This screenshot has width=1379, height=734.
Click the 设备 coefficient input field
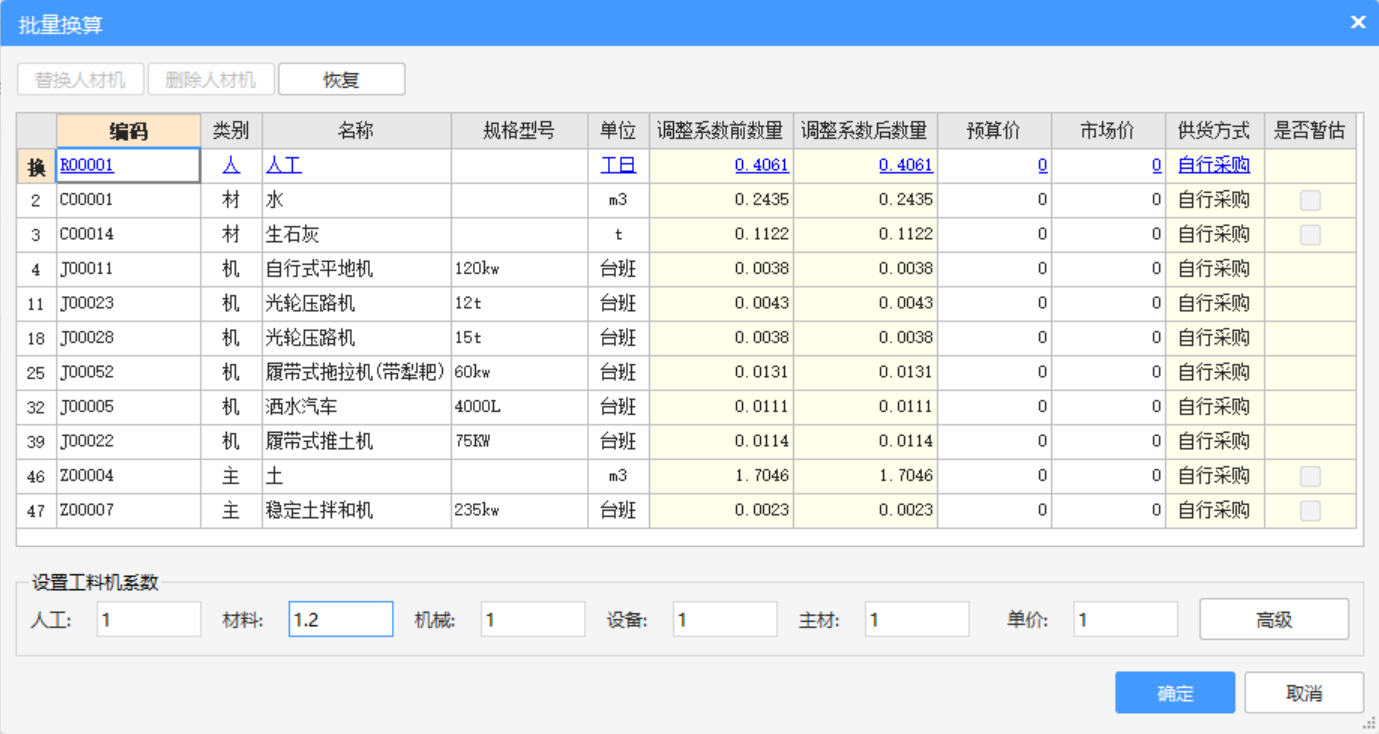(724, 620)
